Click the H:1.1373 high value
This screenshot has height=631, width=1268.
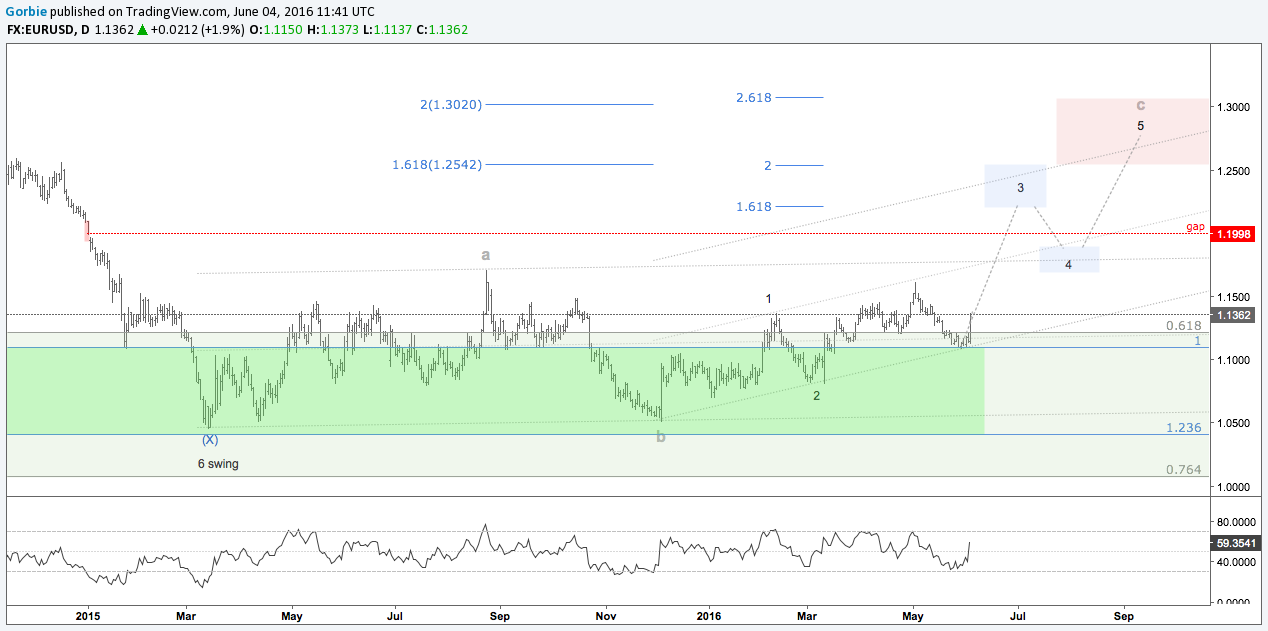point(333,30)
